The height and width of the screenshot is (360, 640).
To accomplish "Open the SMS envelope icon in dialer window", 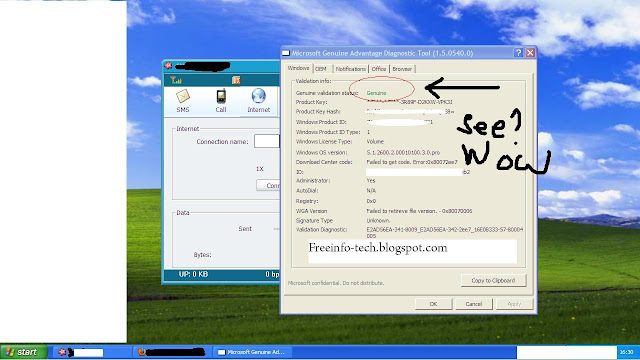I will (x=182, y=96).
